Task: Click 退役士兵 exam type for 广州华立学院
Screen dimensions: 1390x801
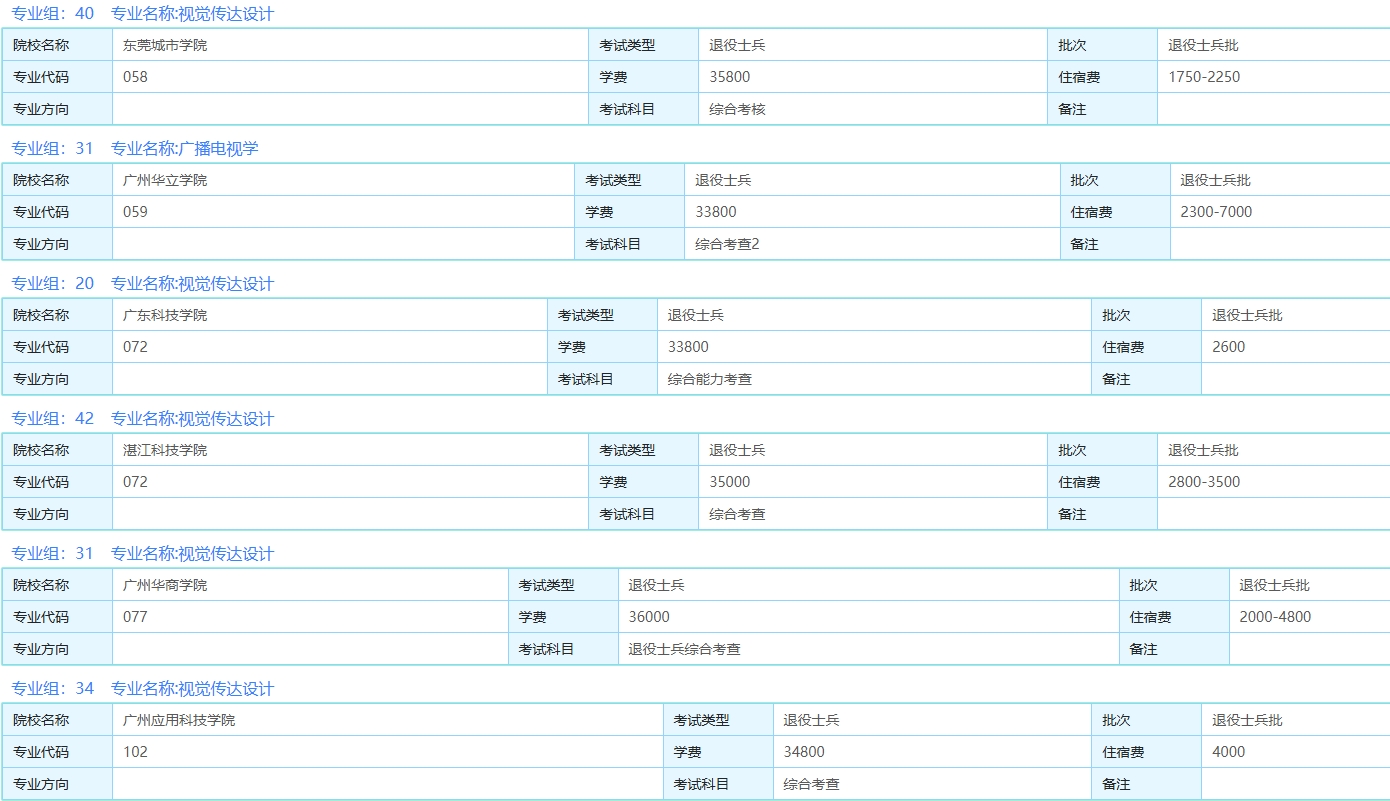Action: 723,180
